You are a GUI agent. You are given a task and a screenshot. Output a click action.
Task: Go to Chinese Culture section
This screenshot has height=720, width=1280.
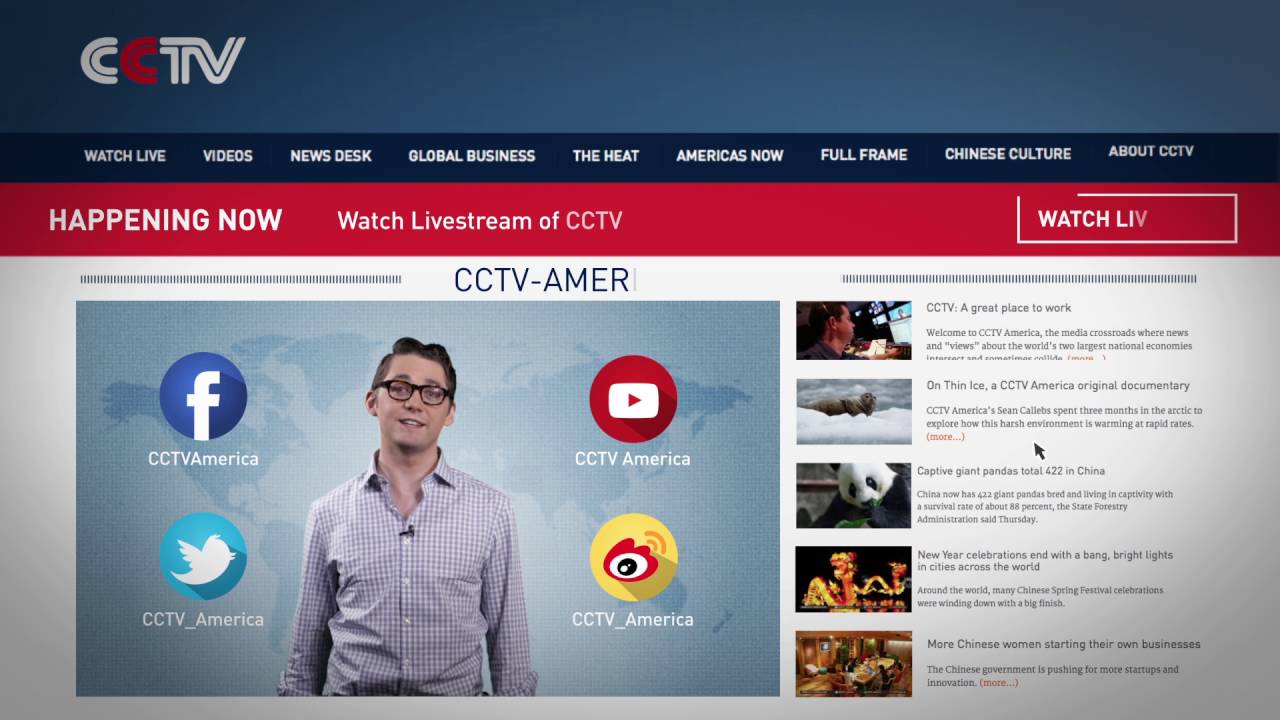(x=1008, y=153)
